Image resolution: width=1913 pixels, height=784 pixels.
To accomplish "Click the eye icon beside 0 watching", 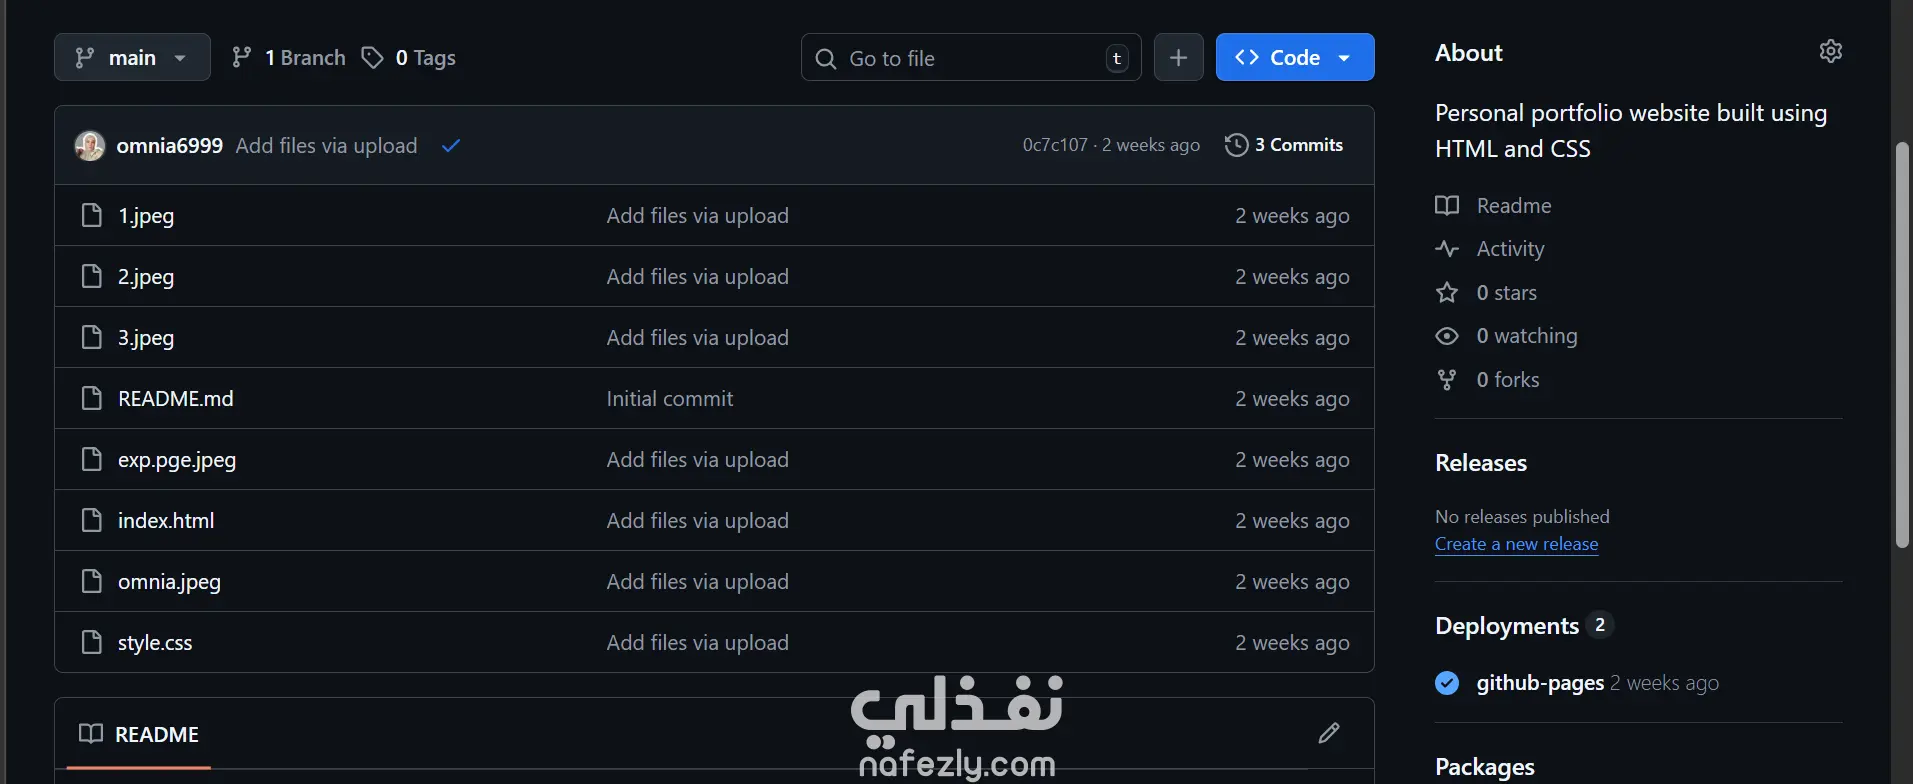I will (x=1447, y=336).
